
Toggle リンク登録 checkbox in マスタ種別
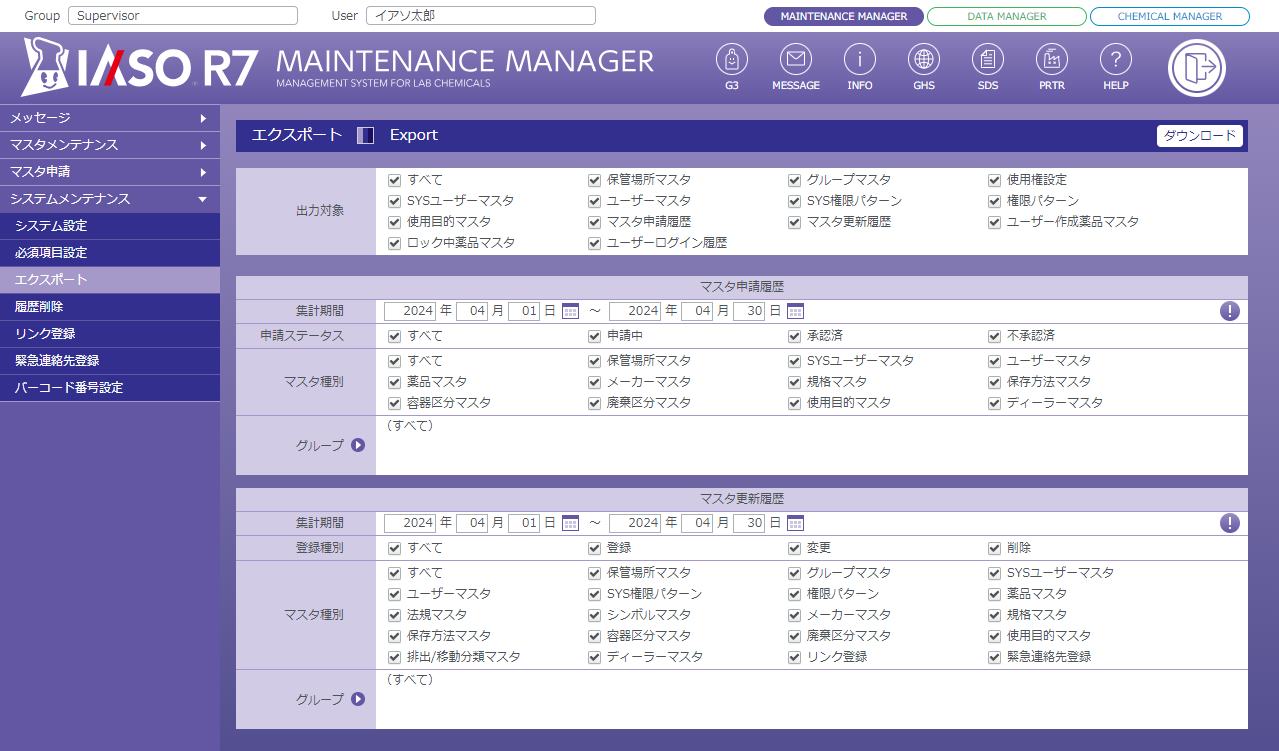pos(794,657)
